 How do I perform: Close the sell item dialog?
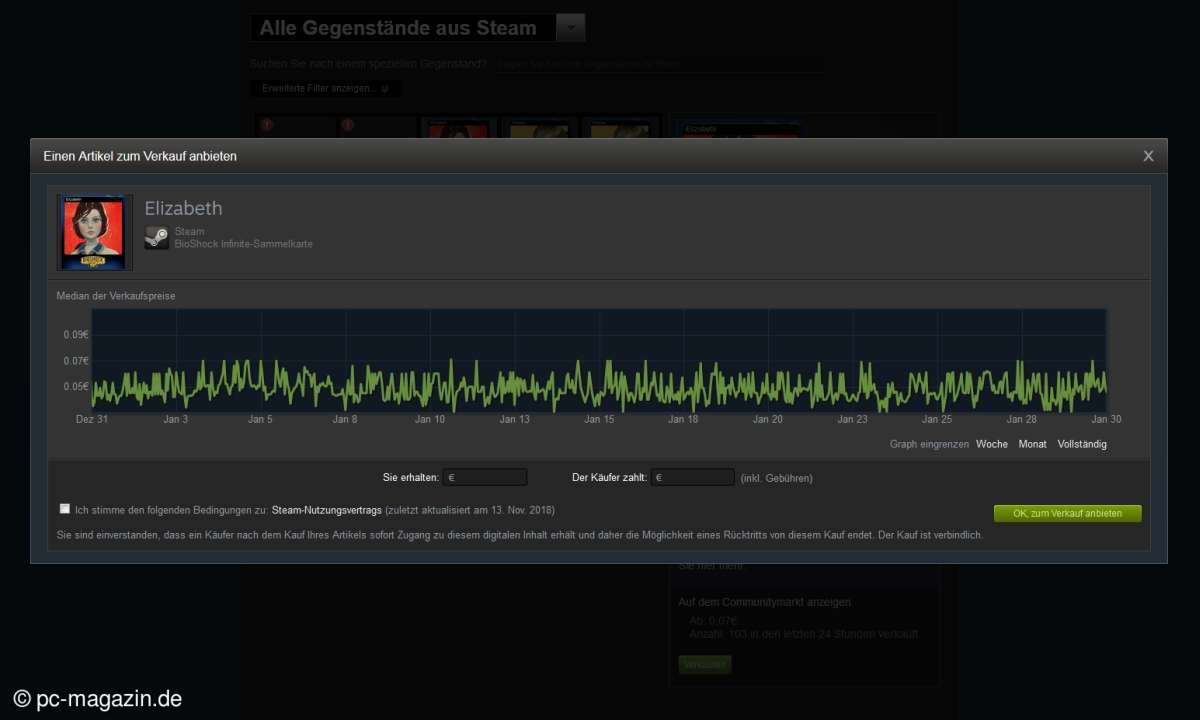click(x=1148, y=156)
